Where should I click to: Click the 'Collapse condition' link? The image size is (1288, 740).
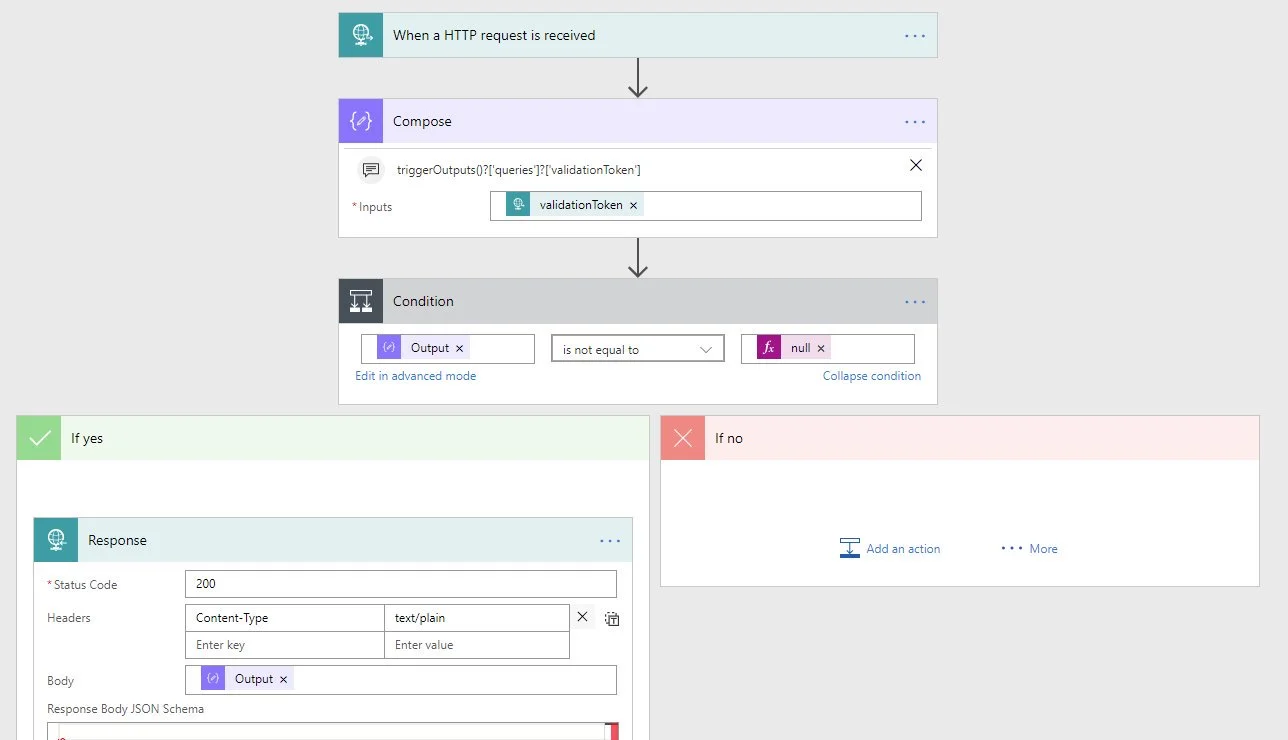pyautogui.click(x=871, y=376)
